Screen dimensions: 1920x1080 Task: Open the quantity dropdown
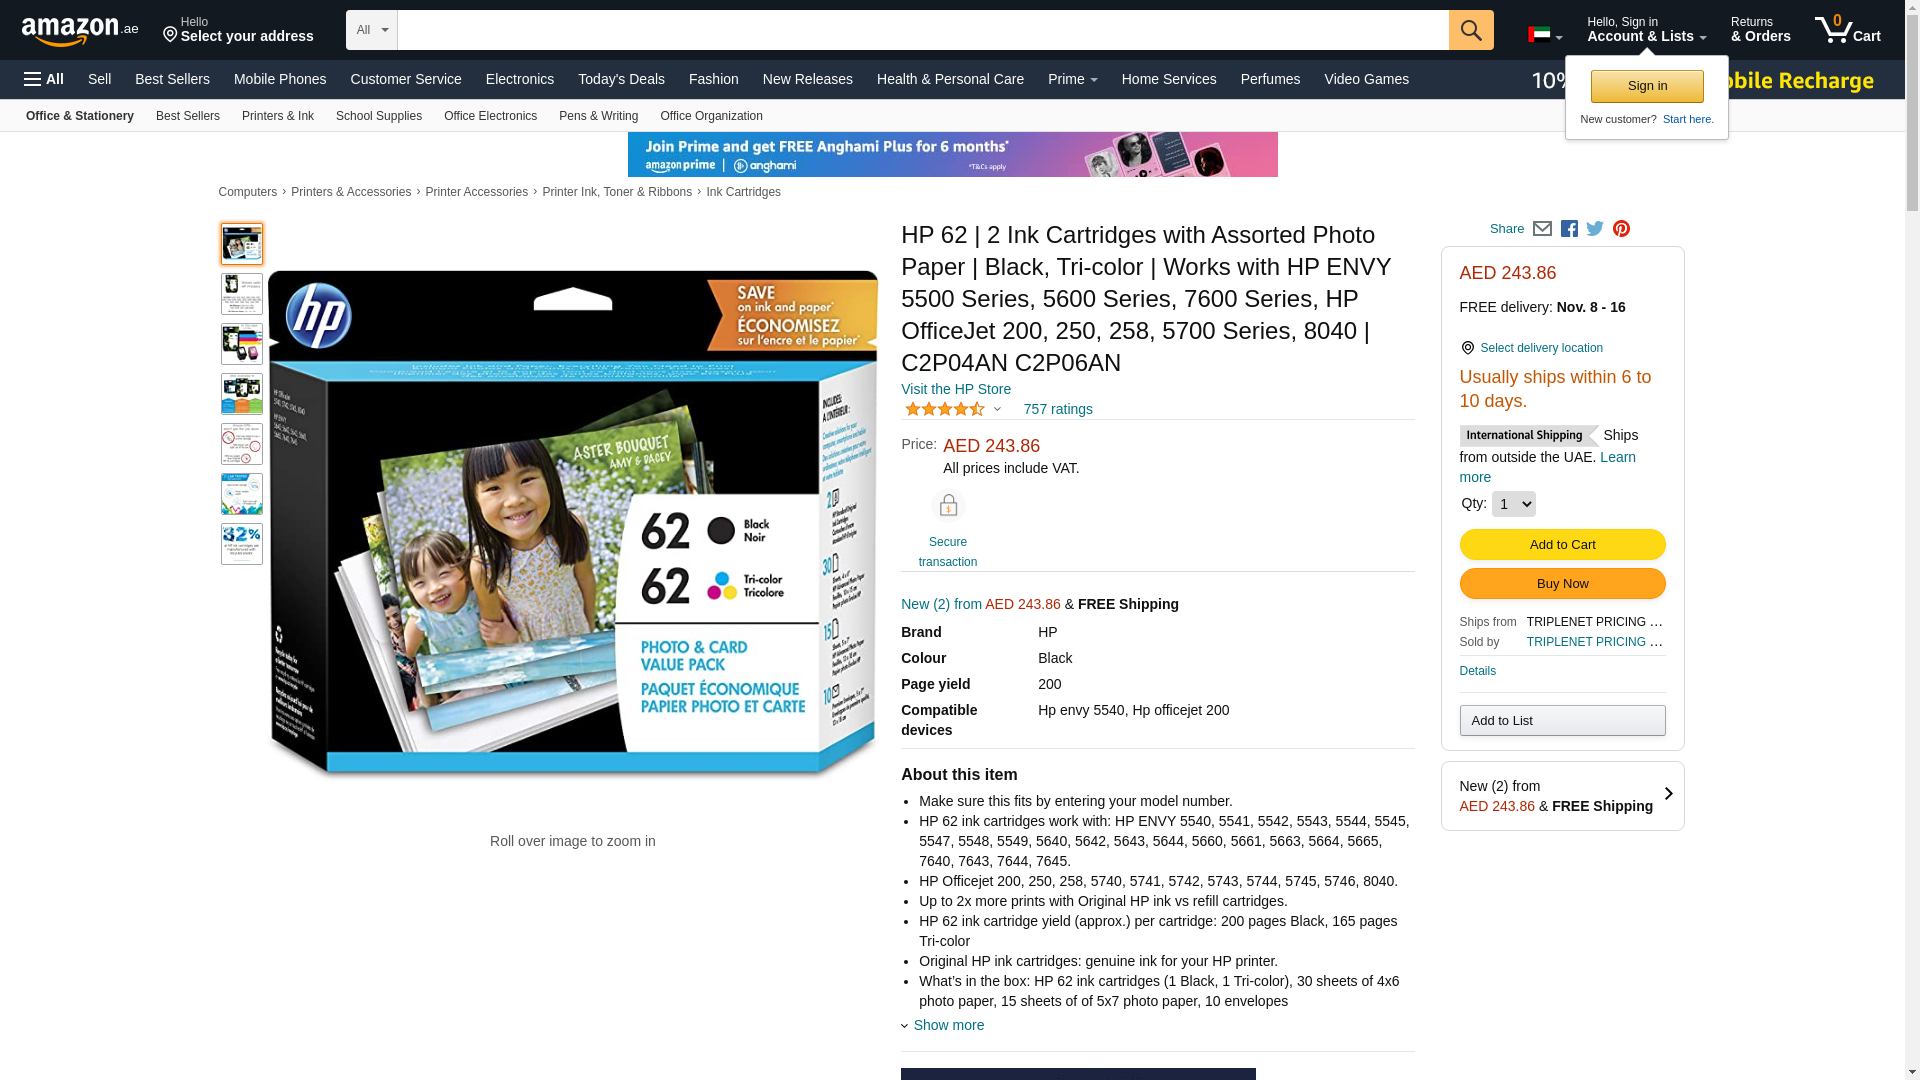[x=1513, y=504]
